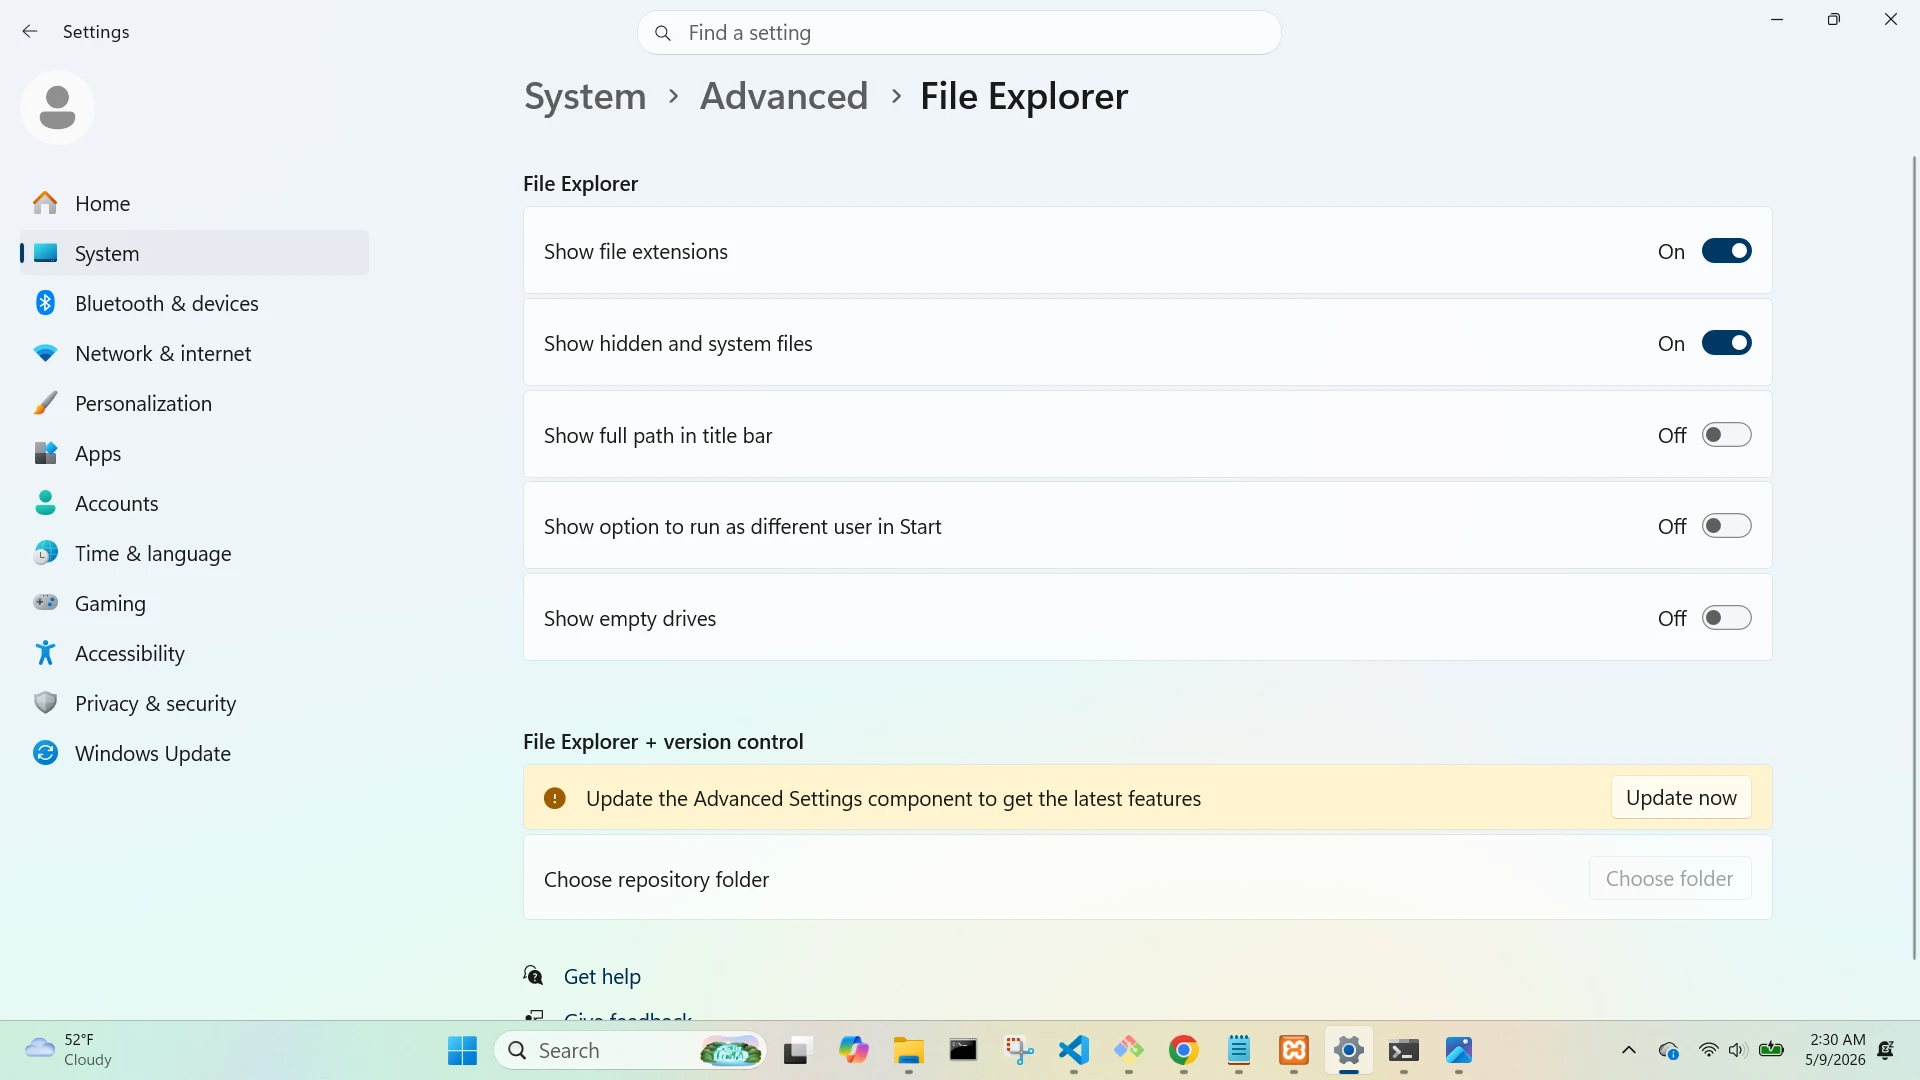Open Notepad from the taskbar
Screen dimensions: 1920x1080
[x=1238, y=1050]
